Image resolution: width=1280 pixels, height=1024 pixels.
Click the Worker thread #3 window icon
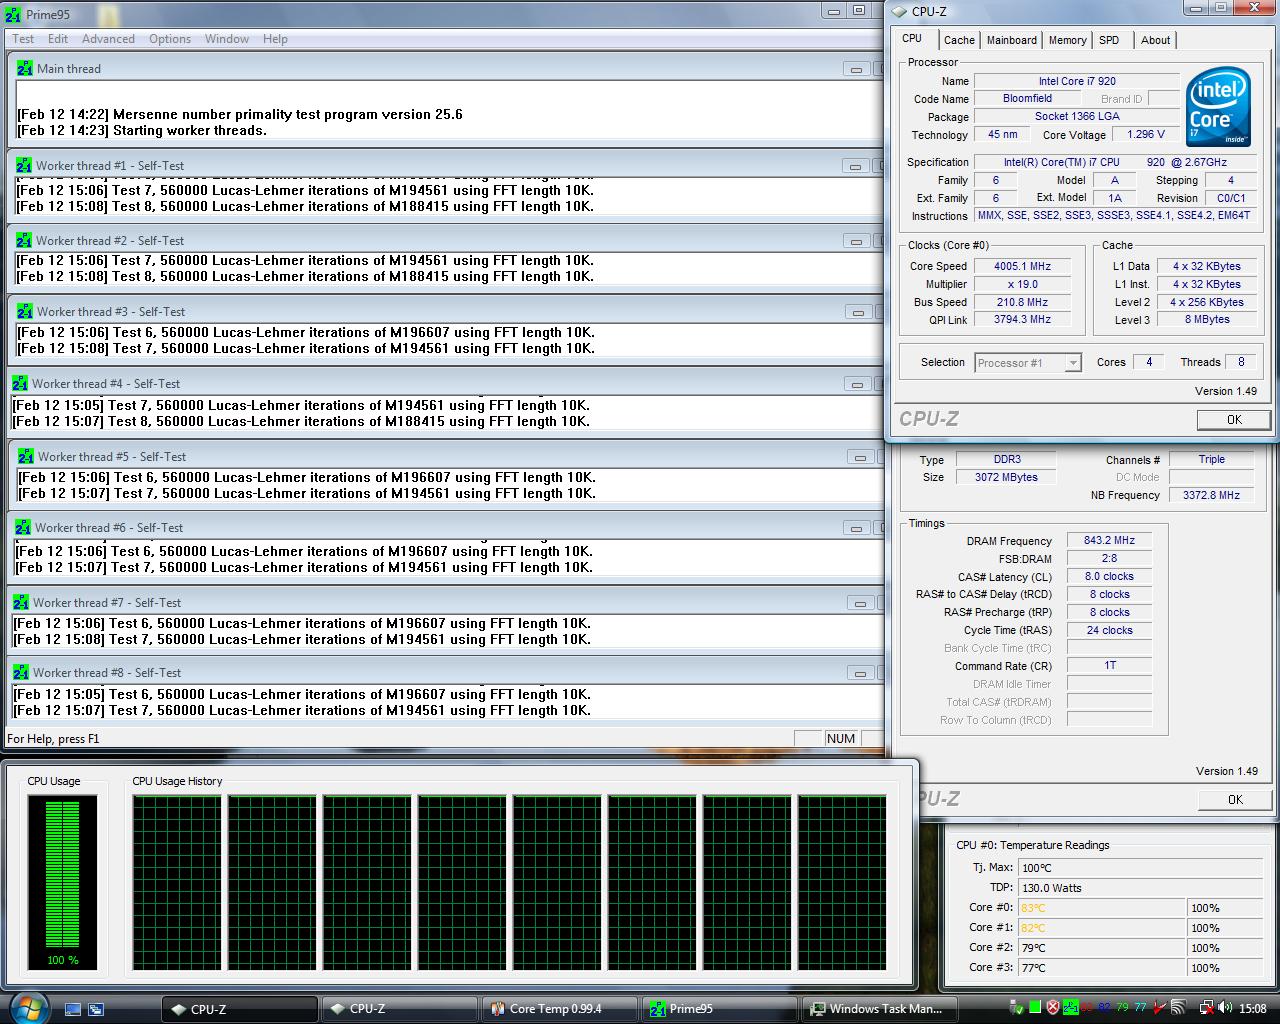click(x=25, y=311)
